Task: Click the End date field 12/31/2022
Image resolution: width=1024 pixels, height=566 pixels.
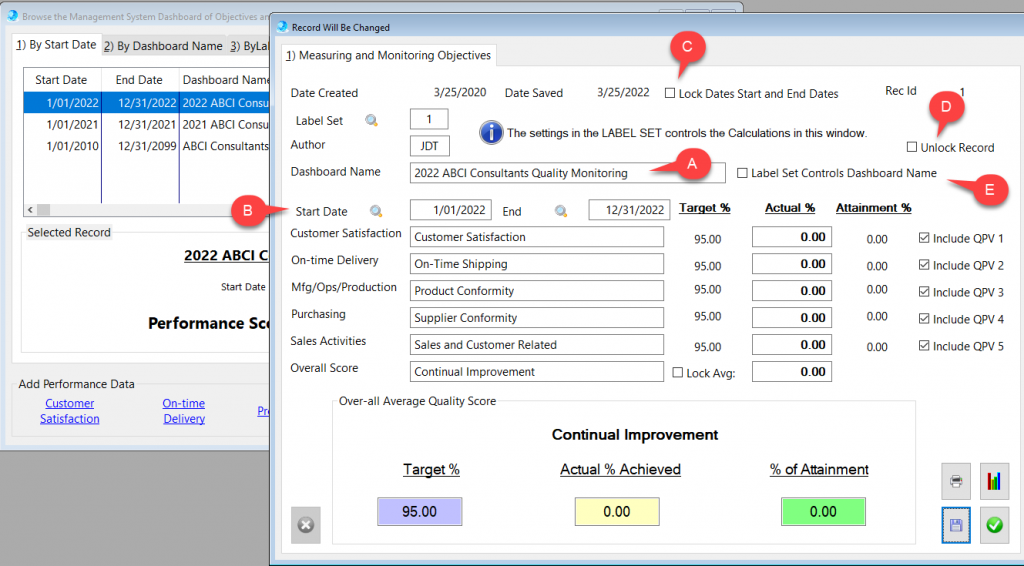Action: [x=629, y=210]
